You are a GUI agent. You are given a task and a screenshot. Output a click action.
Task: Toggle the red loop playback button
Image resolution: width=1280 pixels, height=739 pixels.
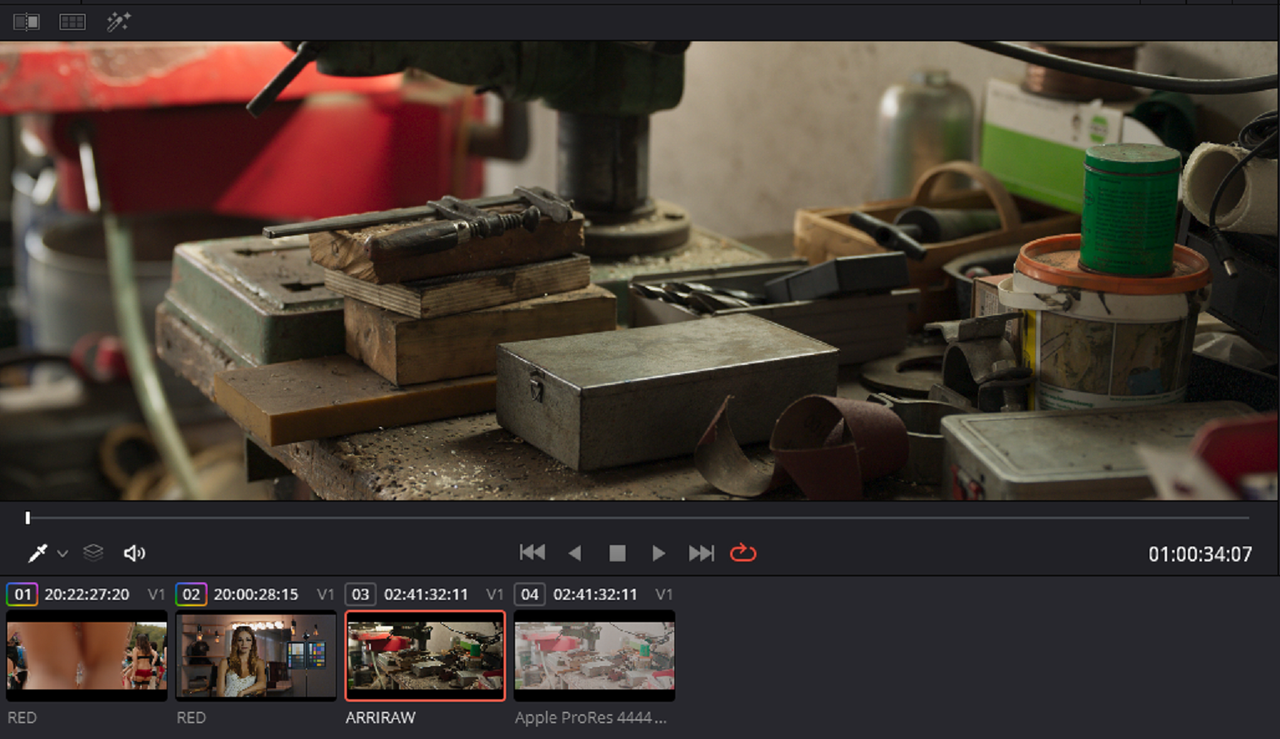743,552
